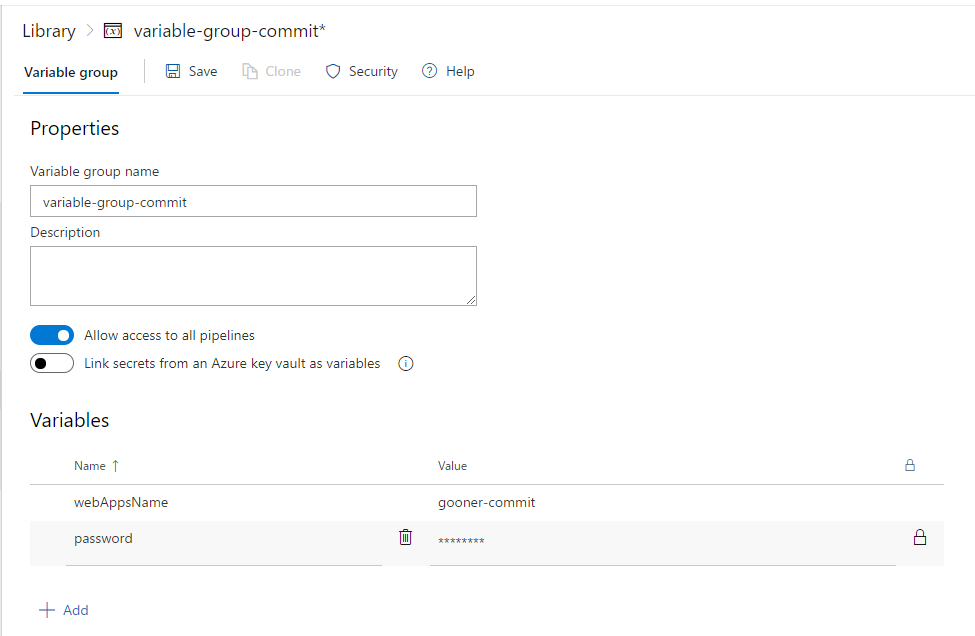Click the info icon beside key vault option
The height and width of the screenshot is (636, 975).
406,364
